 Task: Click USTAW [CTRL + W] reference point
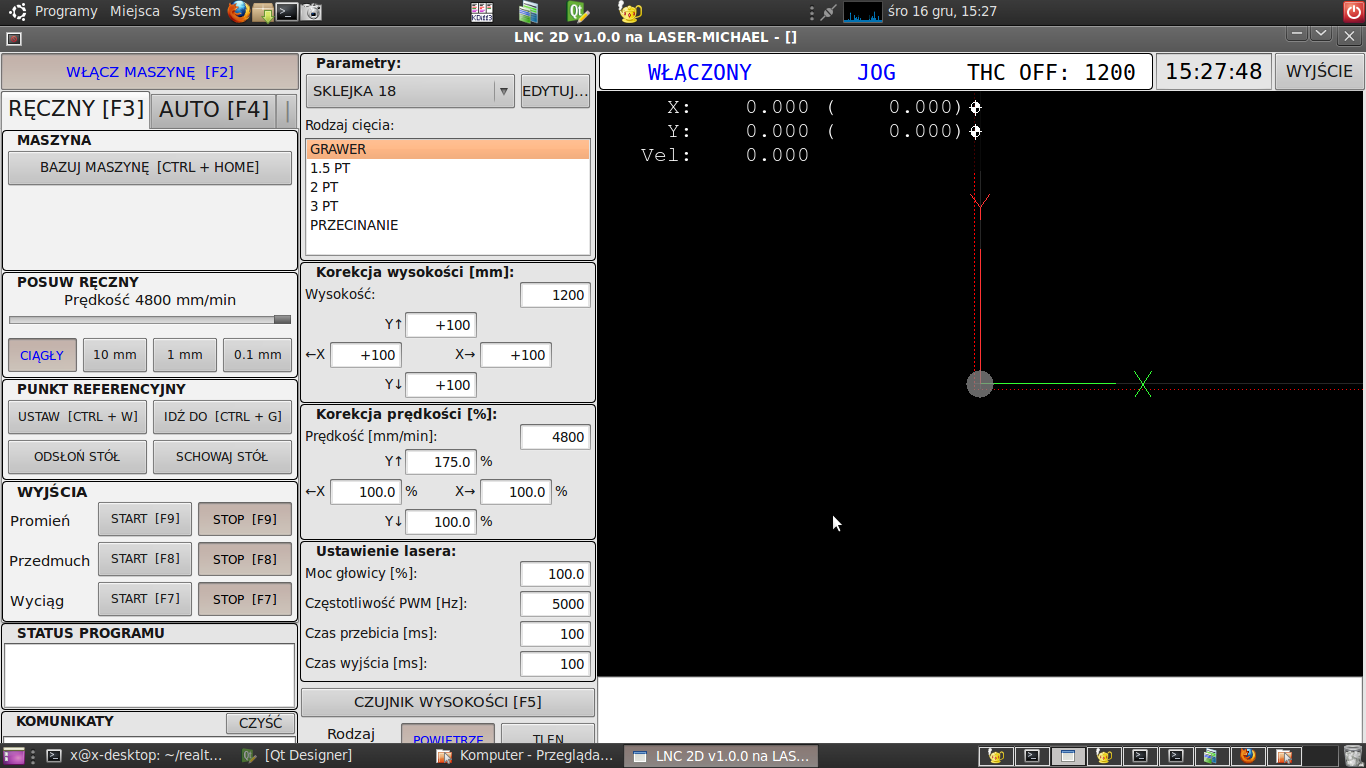pos(78,417)
